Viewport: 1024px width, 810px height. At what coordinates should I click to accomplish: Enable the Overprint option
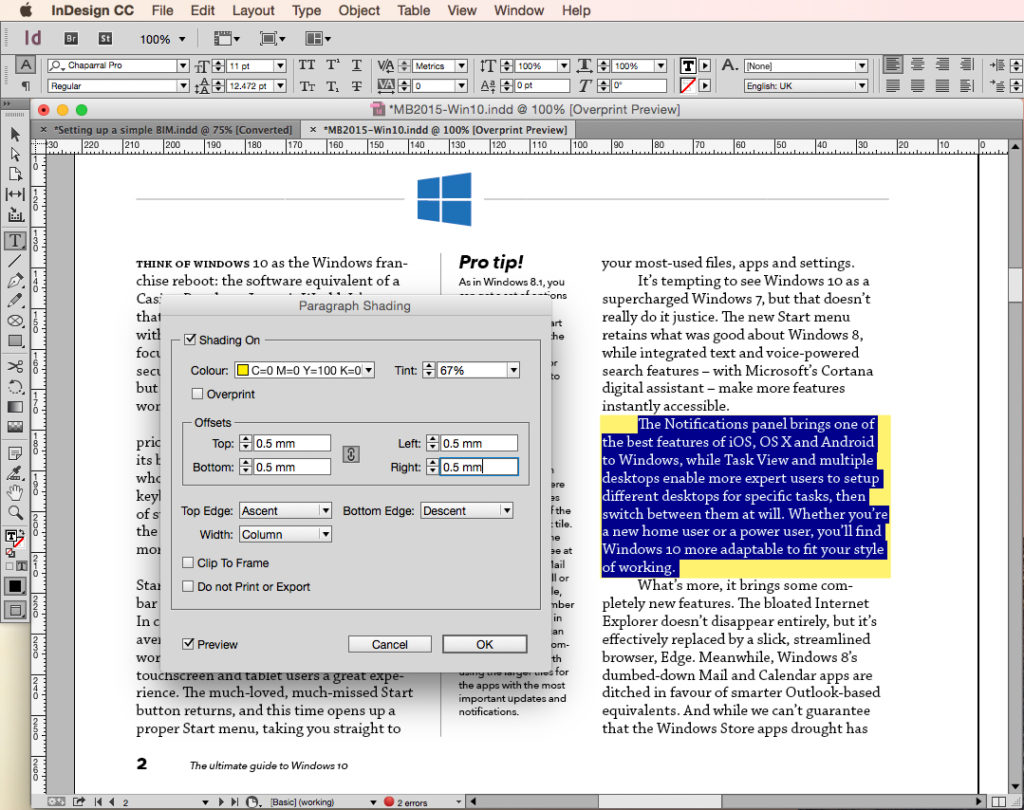(197, 394)
